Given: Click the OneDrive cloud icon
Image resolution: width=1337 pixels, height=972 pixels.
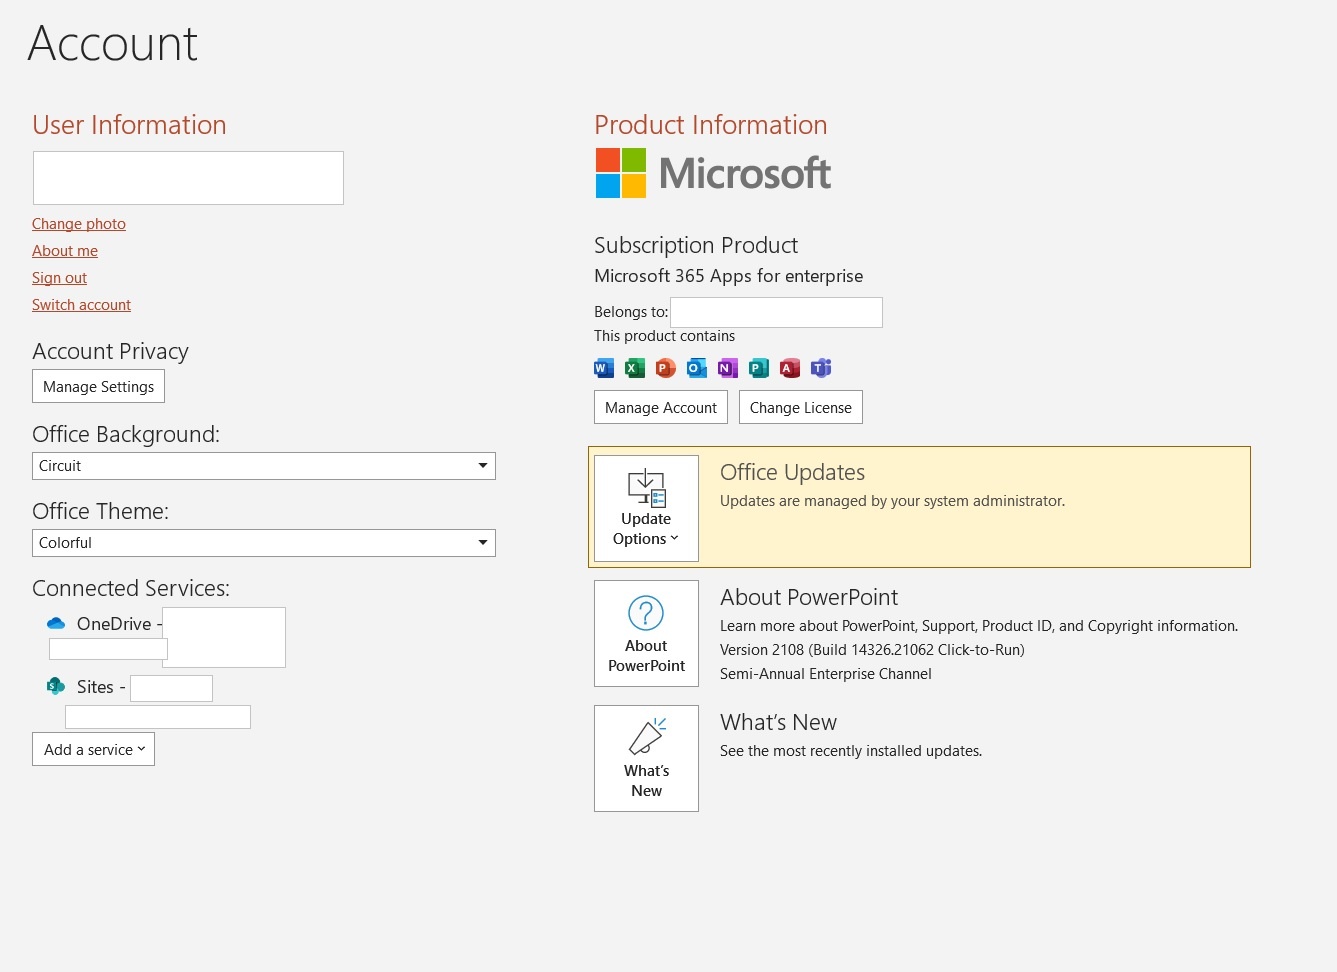Looking at the screenshot, I should click(x=56, y=624).
